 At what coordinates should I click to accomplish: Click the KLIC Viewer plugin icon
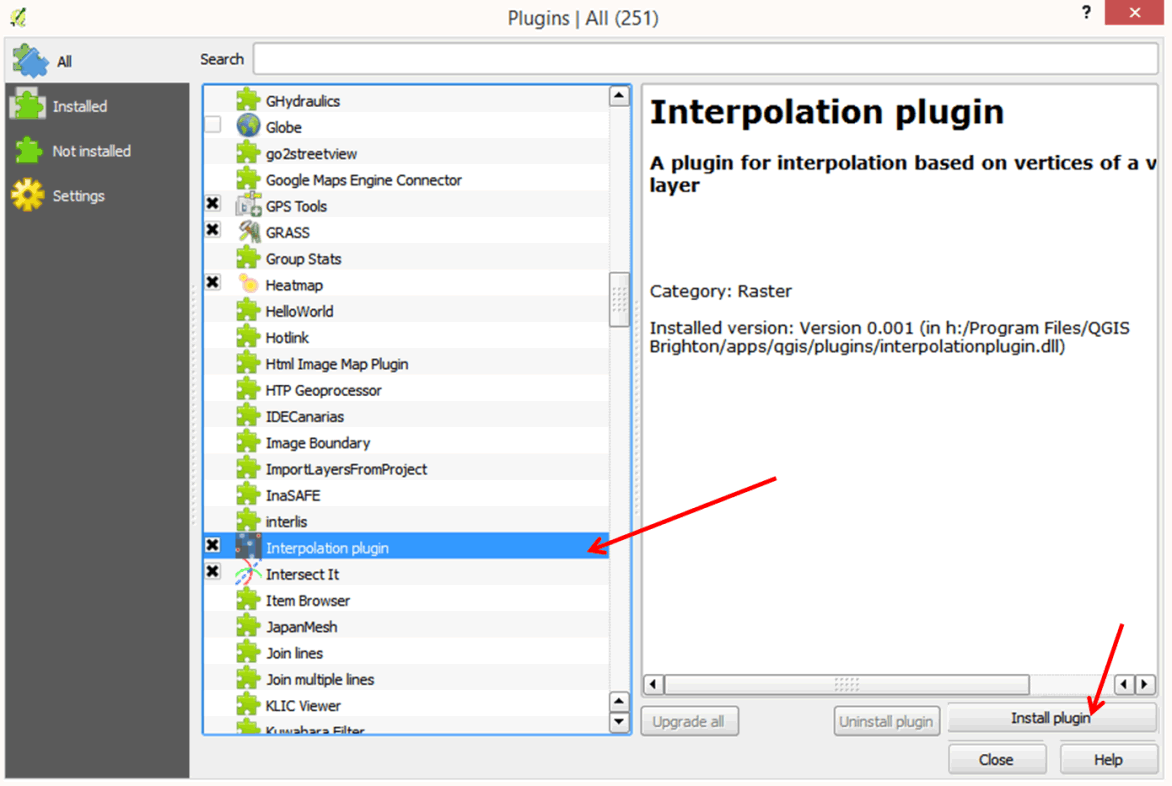pyautogui.click(x=247, y=705)
